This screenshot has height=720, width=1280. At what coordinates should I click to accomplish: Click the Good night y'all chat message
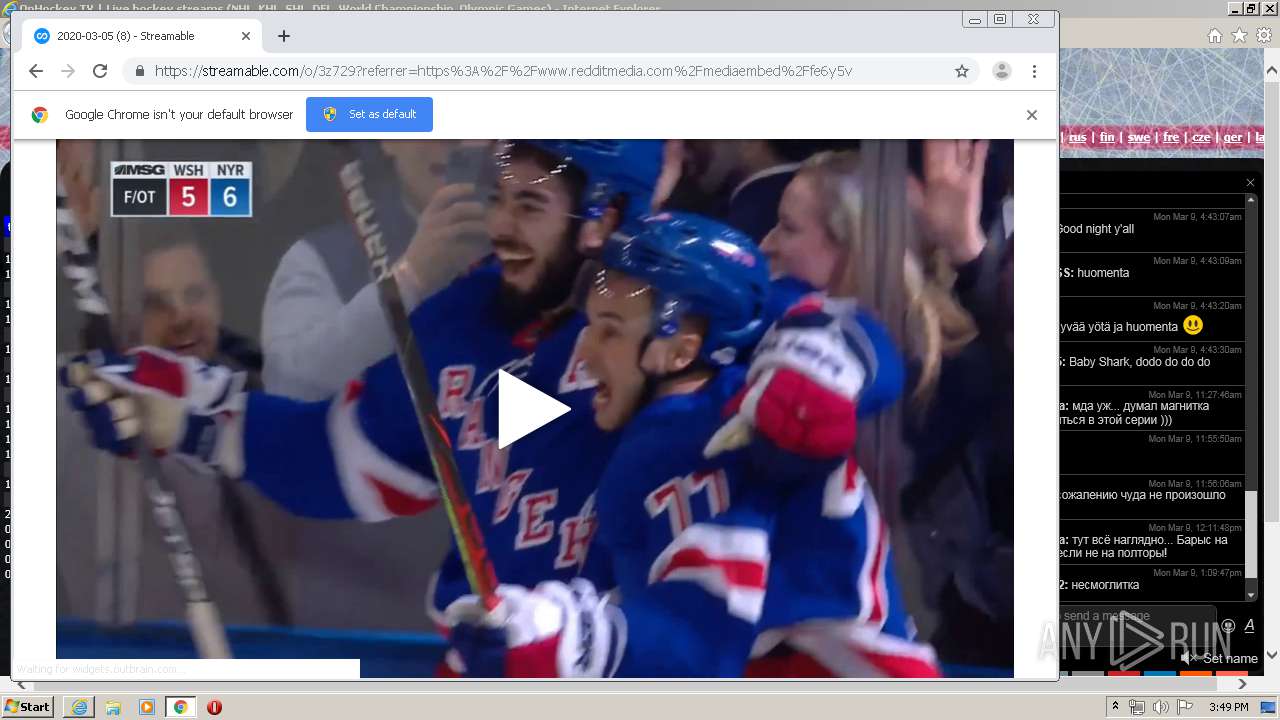[x=1096, y=229]
